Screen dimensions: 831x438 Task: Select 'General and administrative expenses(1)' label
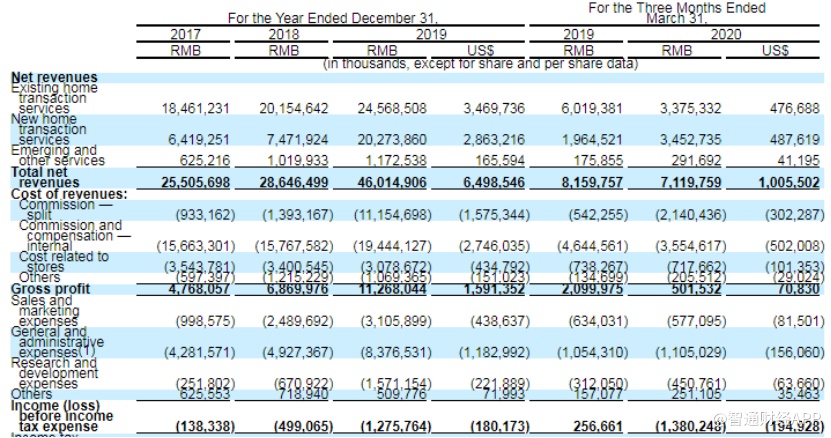click(x=57, y=342)
